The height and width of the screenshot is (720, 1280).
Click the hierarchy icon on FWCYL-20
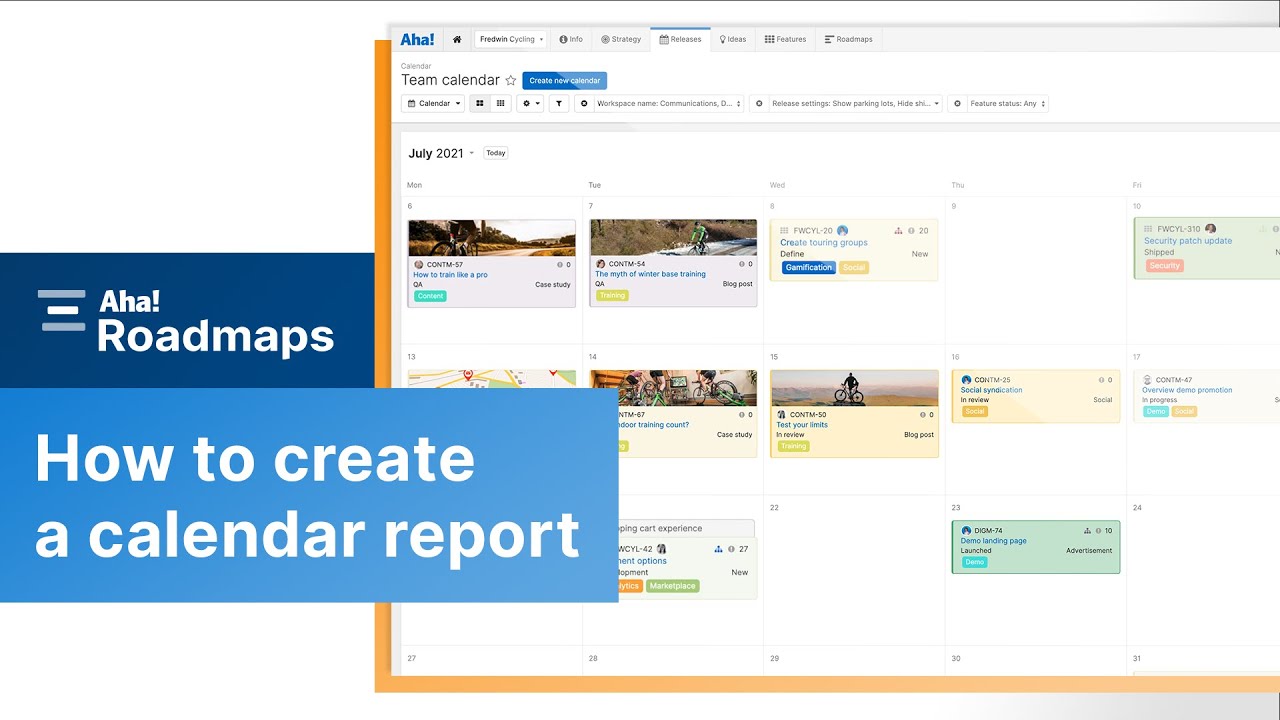(898, 231)
